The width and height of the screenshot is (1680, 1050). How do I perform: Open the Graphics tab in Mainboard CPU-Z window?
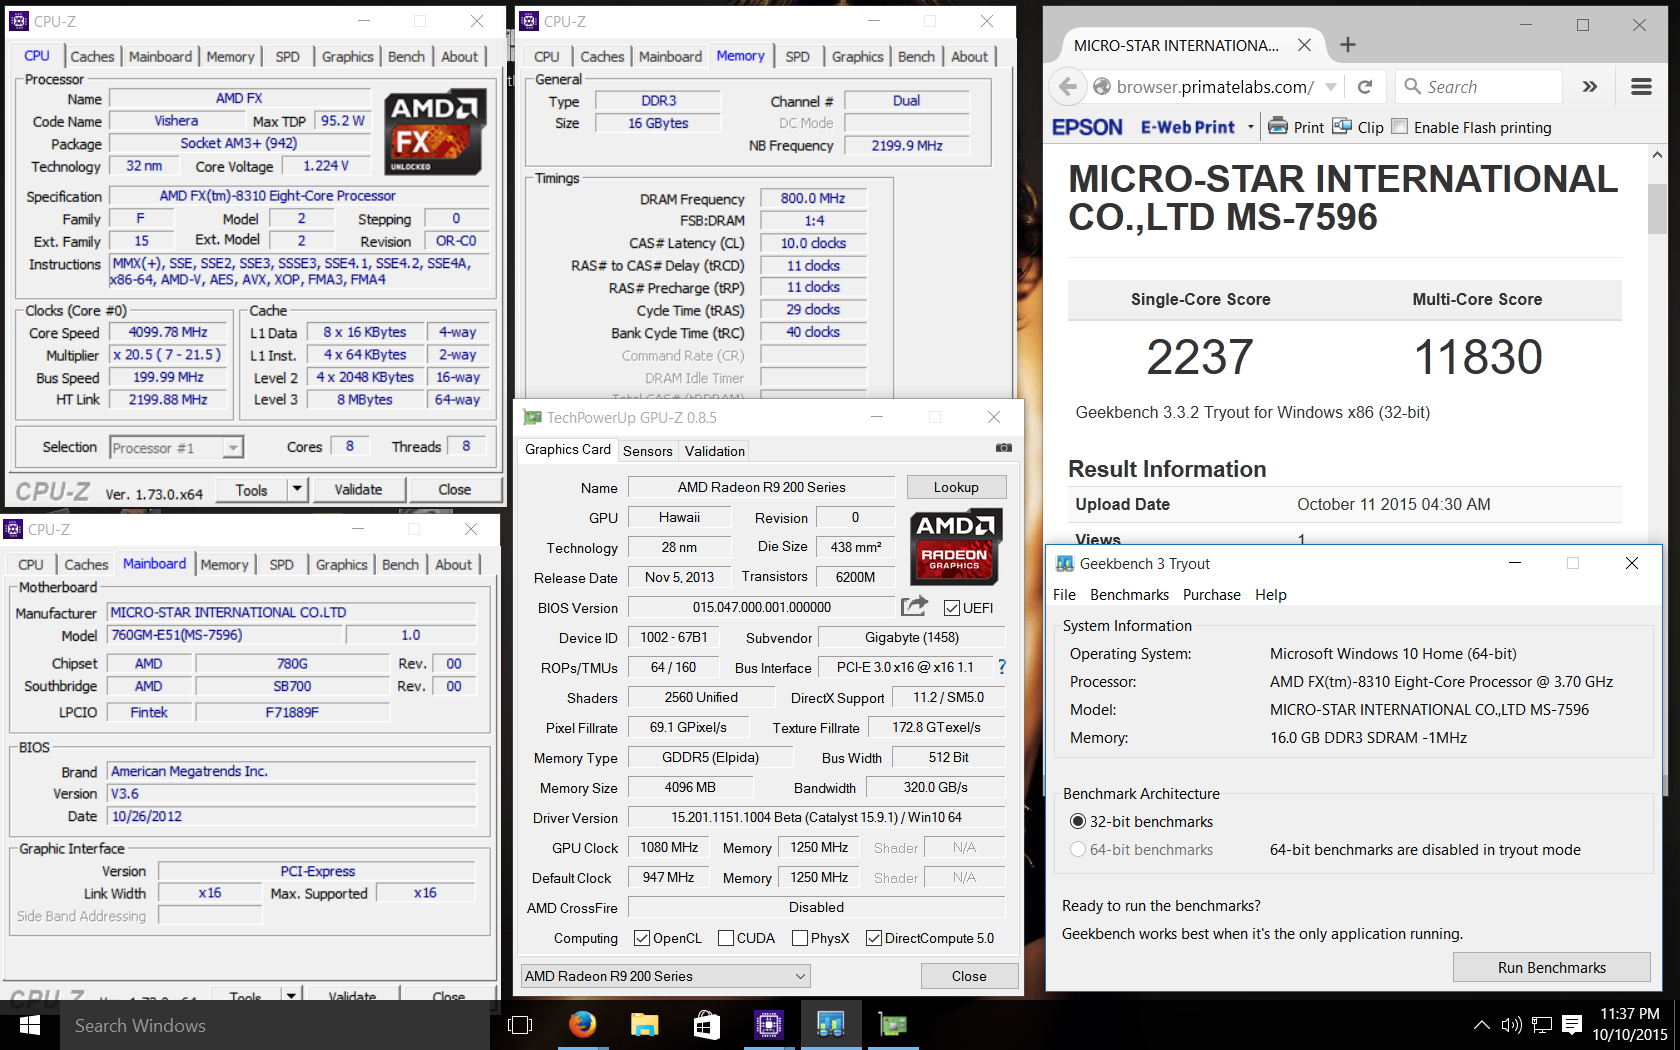point(341,565)
